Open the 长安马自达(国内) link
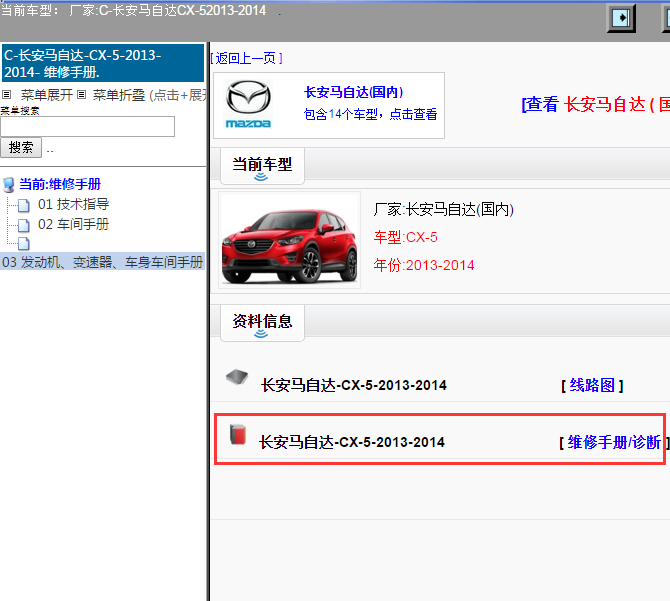 (353, 92)
